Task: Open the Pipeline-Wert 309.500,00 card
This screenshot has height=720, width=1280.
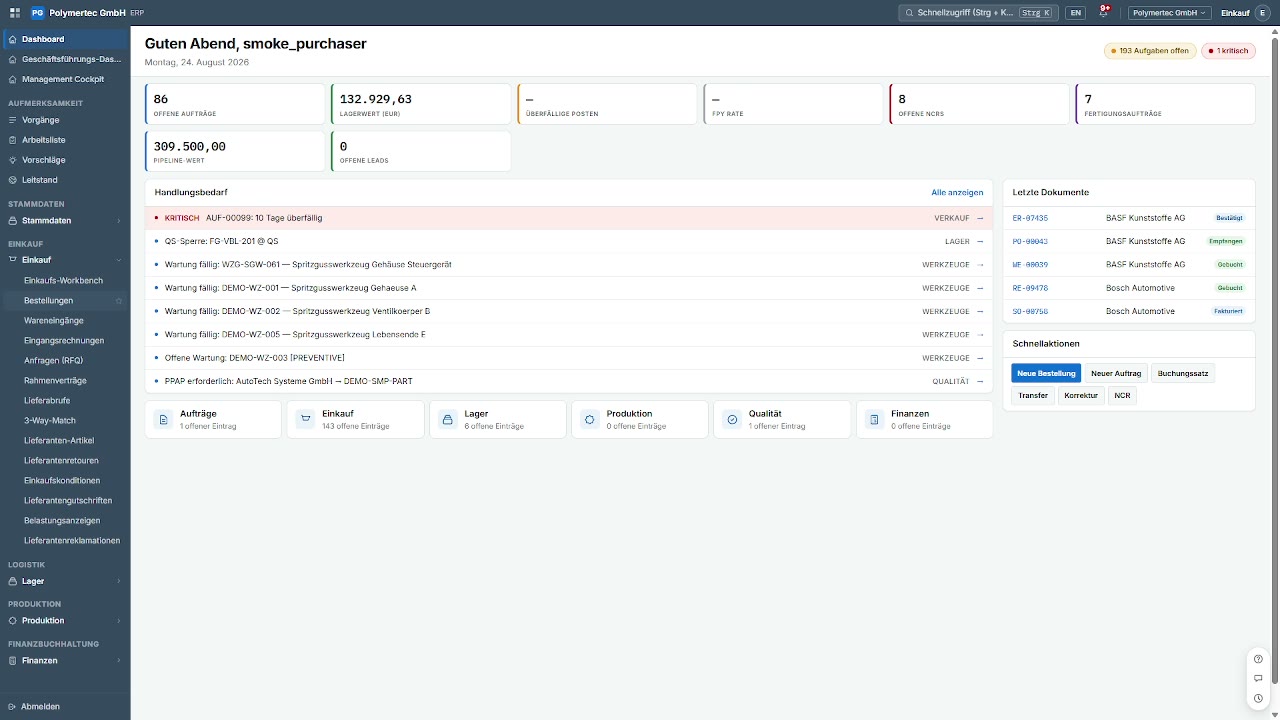Action: tap(236, 151)
